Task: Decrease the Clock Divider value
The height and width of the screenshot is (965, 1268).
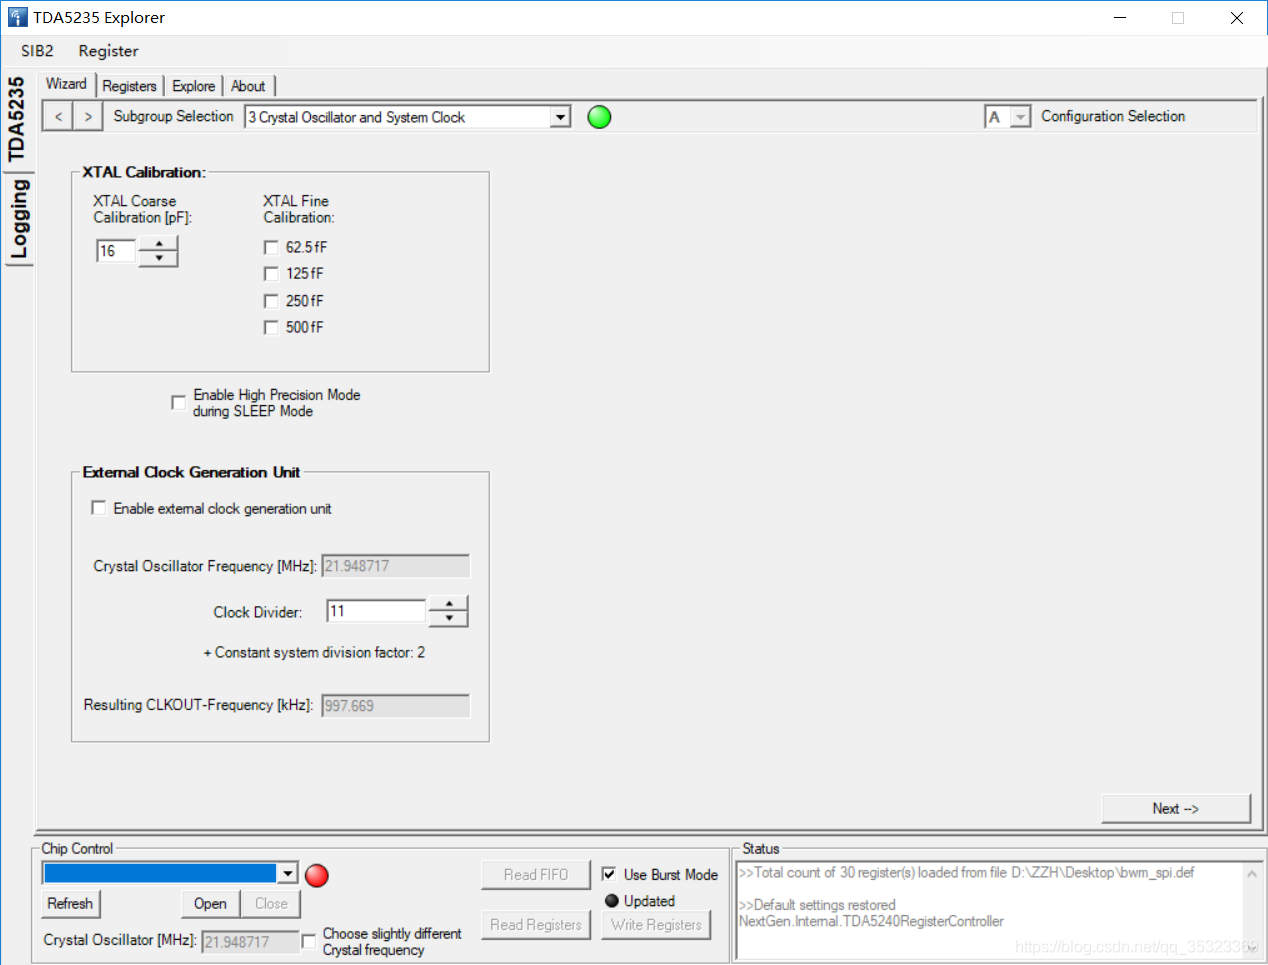Action: [x=448, y=618]
